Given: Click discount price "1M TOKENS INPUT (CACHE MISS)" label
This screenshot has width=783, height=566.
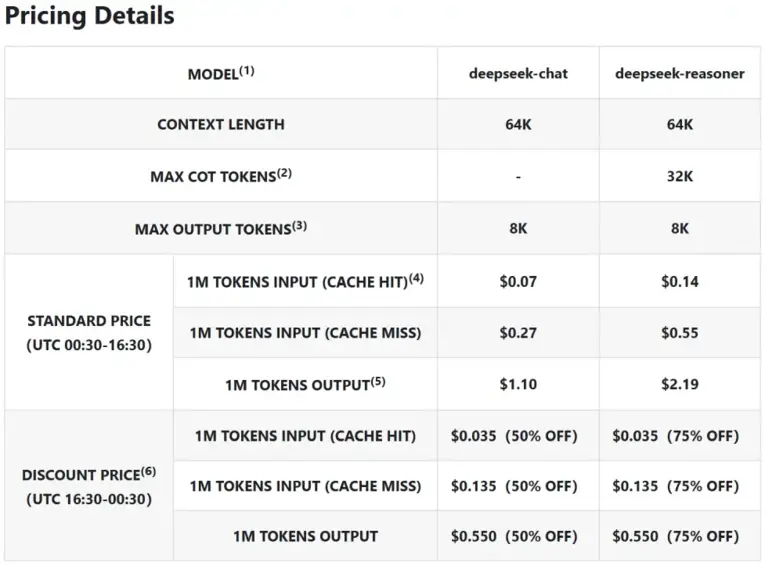Looking at the screenshot, I should pos(305,486).
